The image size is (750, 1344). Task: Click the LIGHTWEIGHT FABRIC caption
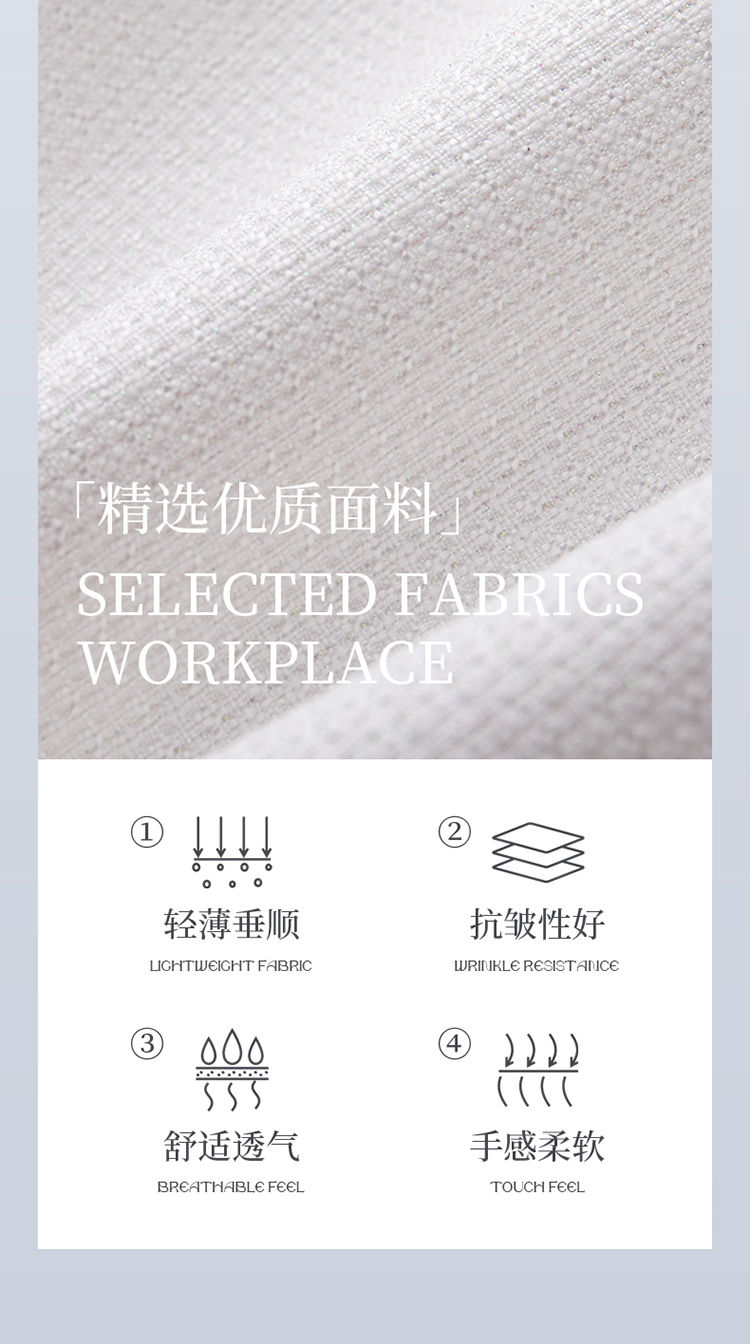(231, 966)
